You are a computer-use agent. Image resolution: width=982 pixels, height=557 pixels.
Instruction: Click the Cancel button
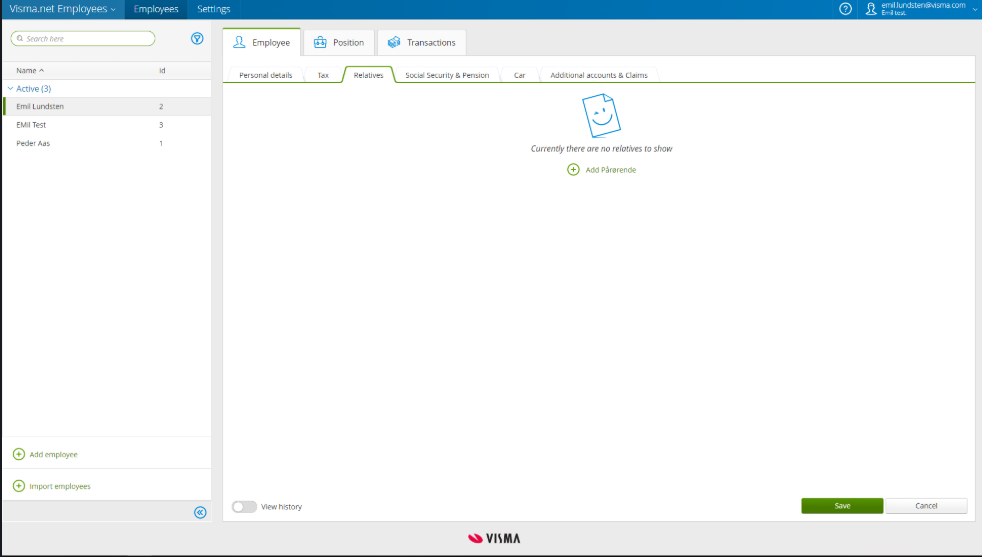coord(926,506)
